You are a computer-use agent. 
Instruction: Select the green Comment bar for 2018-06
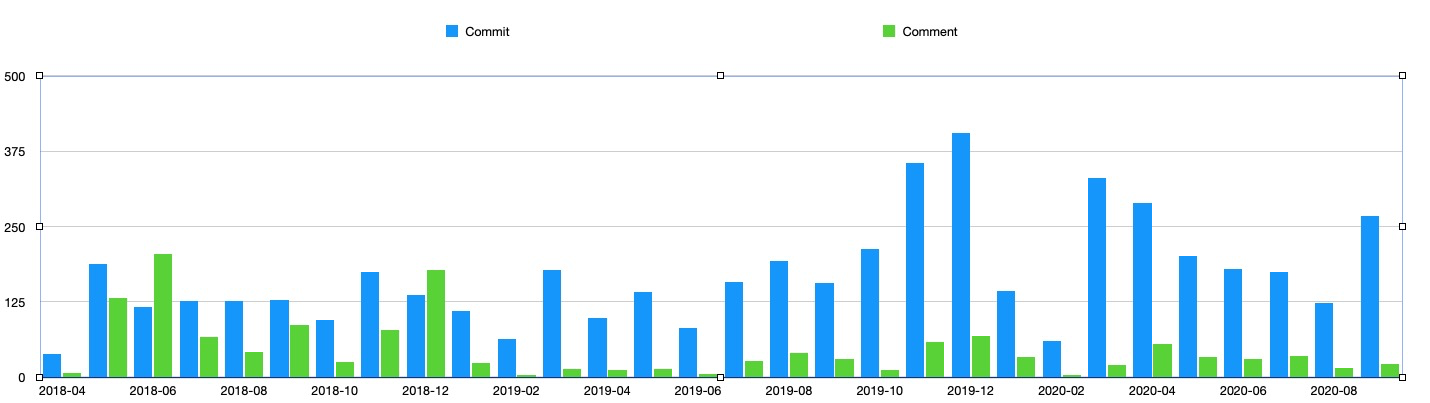[x=163, y=315]
